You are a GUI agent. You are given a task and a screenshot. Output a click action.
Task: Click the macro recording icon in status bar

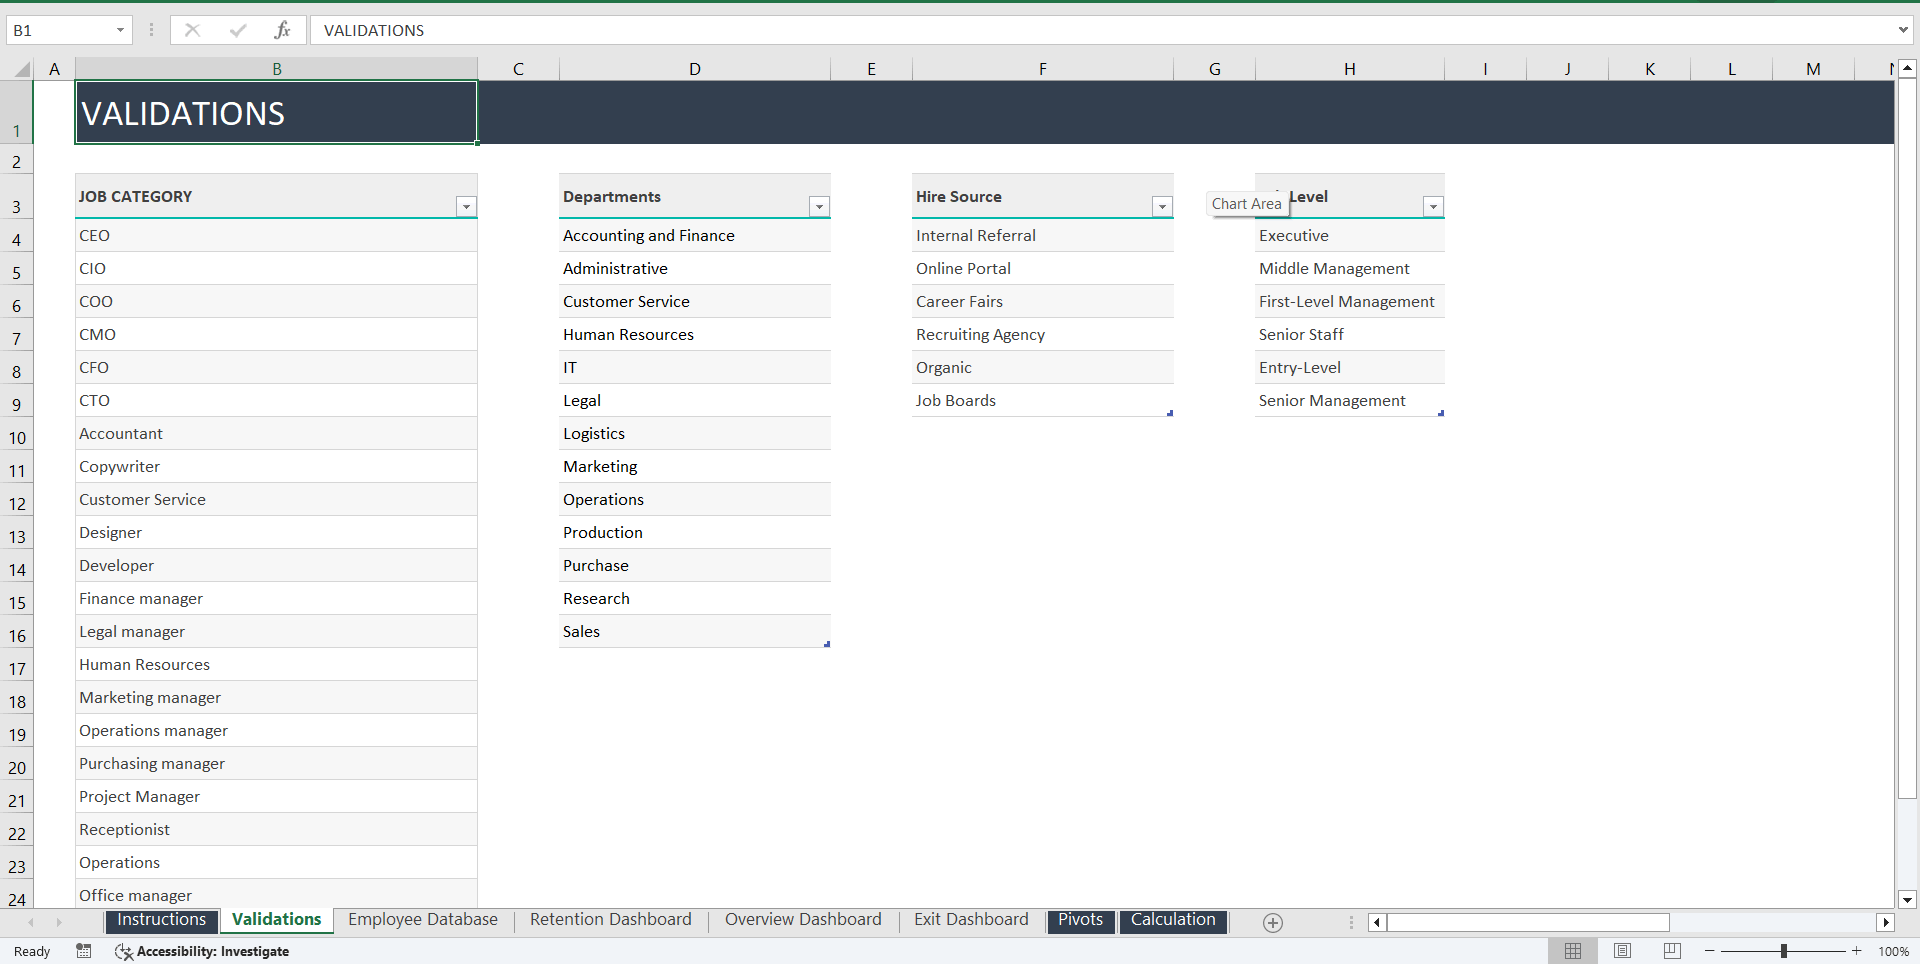click(84, 951)
